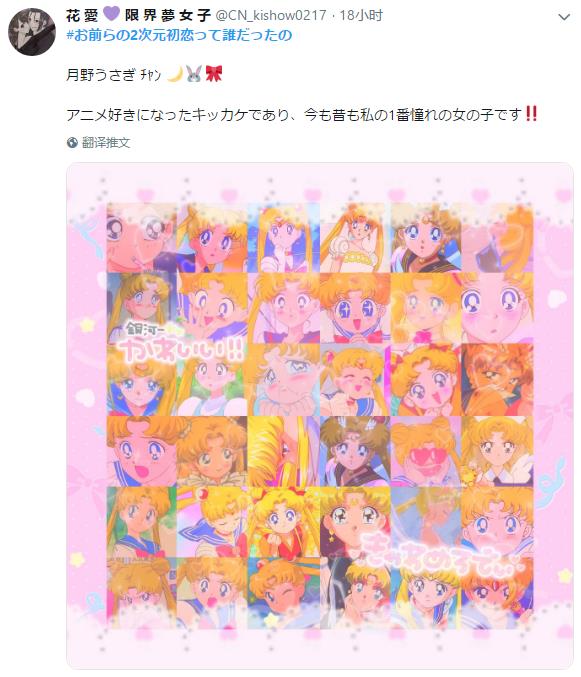Open the 花愛 限界夢女子 display name profile
This screenshot has height=677, width=581.
click(138, 16)
